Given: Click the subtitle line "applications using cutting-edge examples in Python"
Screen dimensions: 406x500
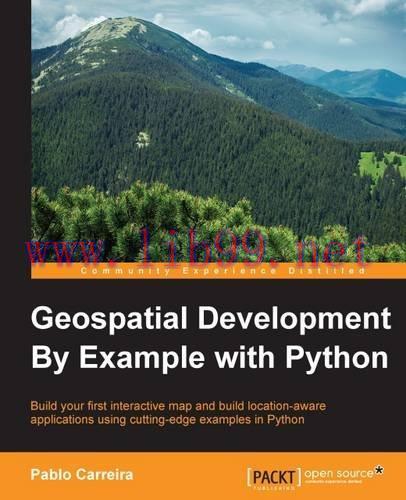Looking at the screenshot, I should pos(167,419).
